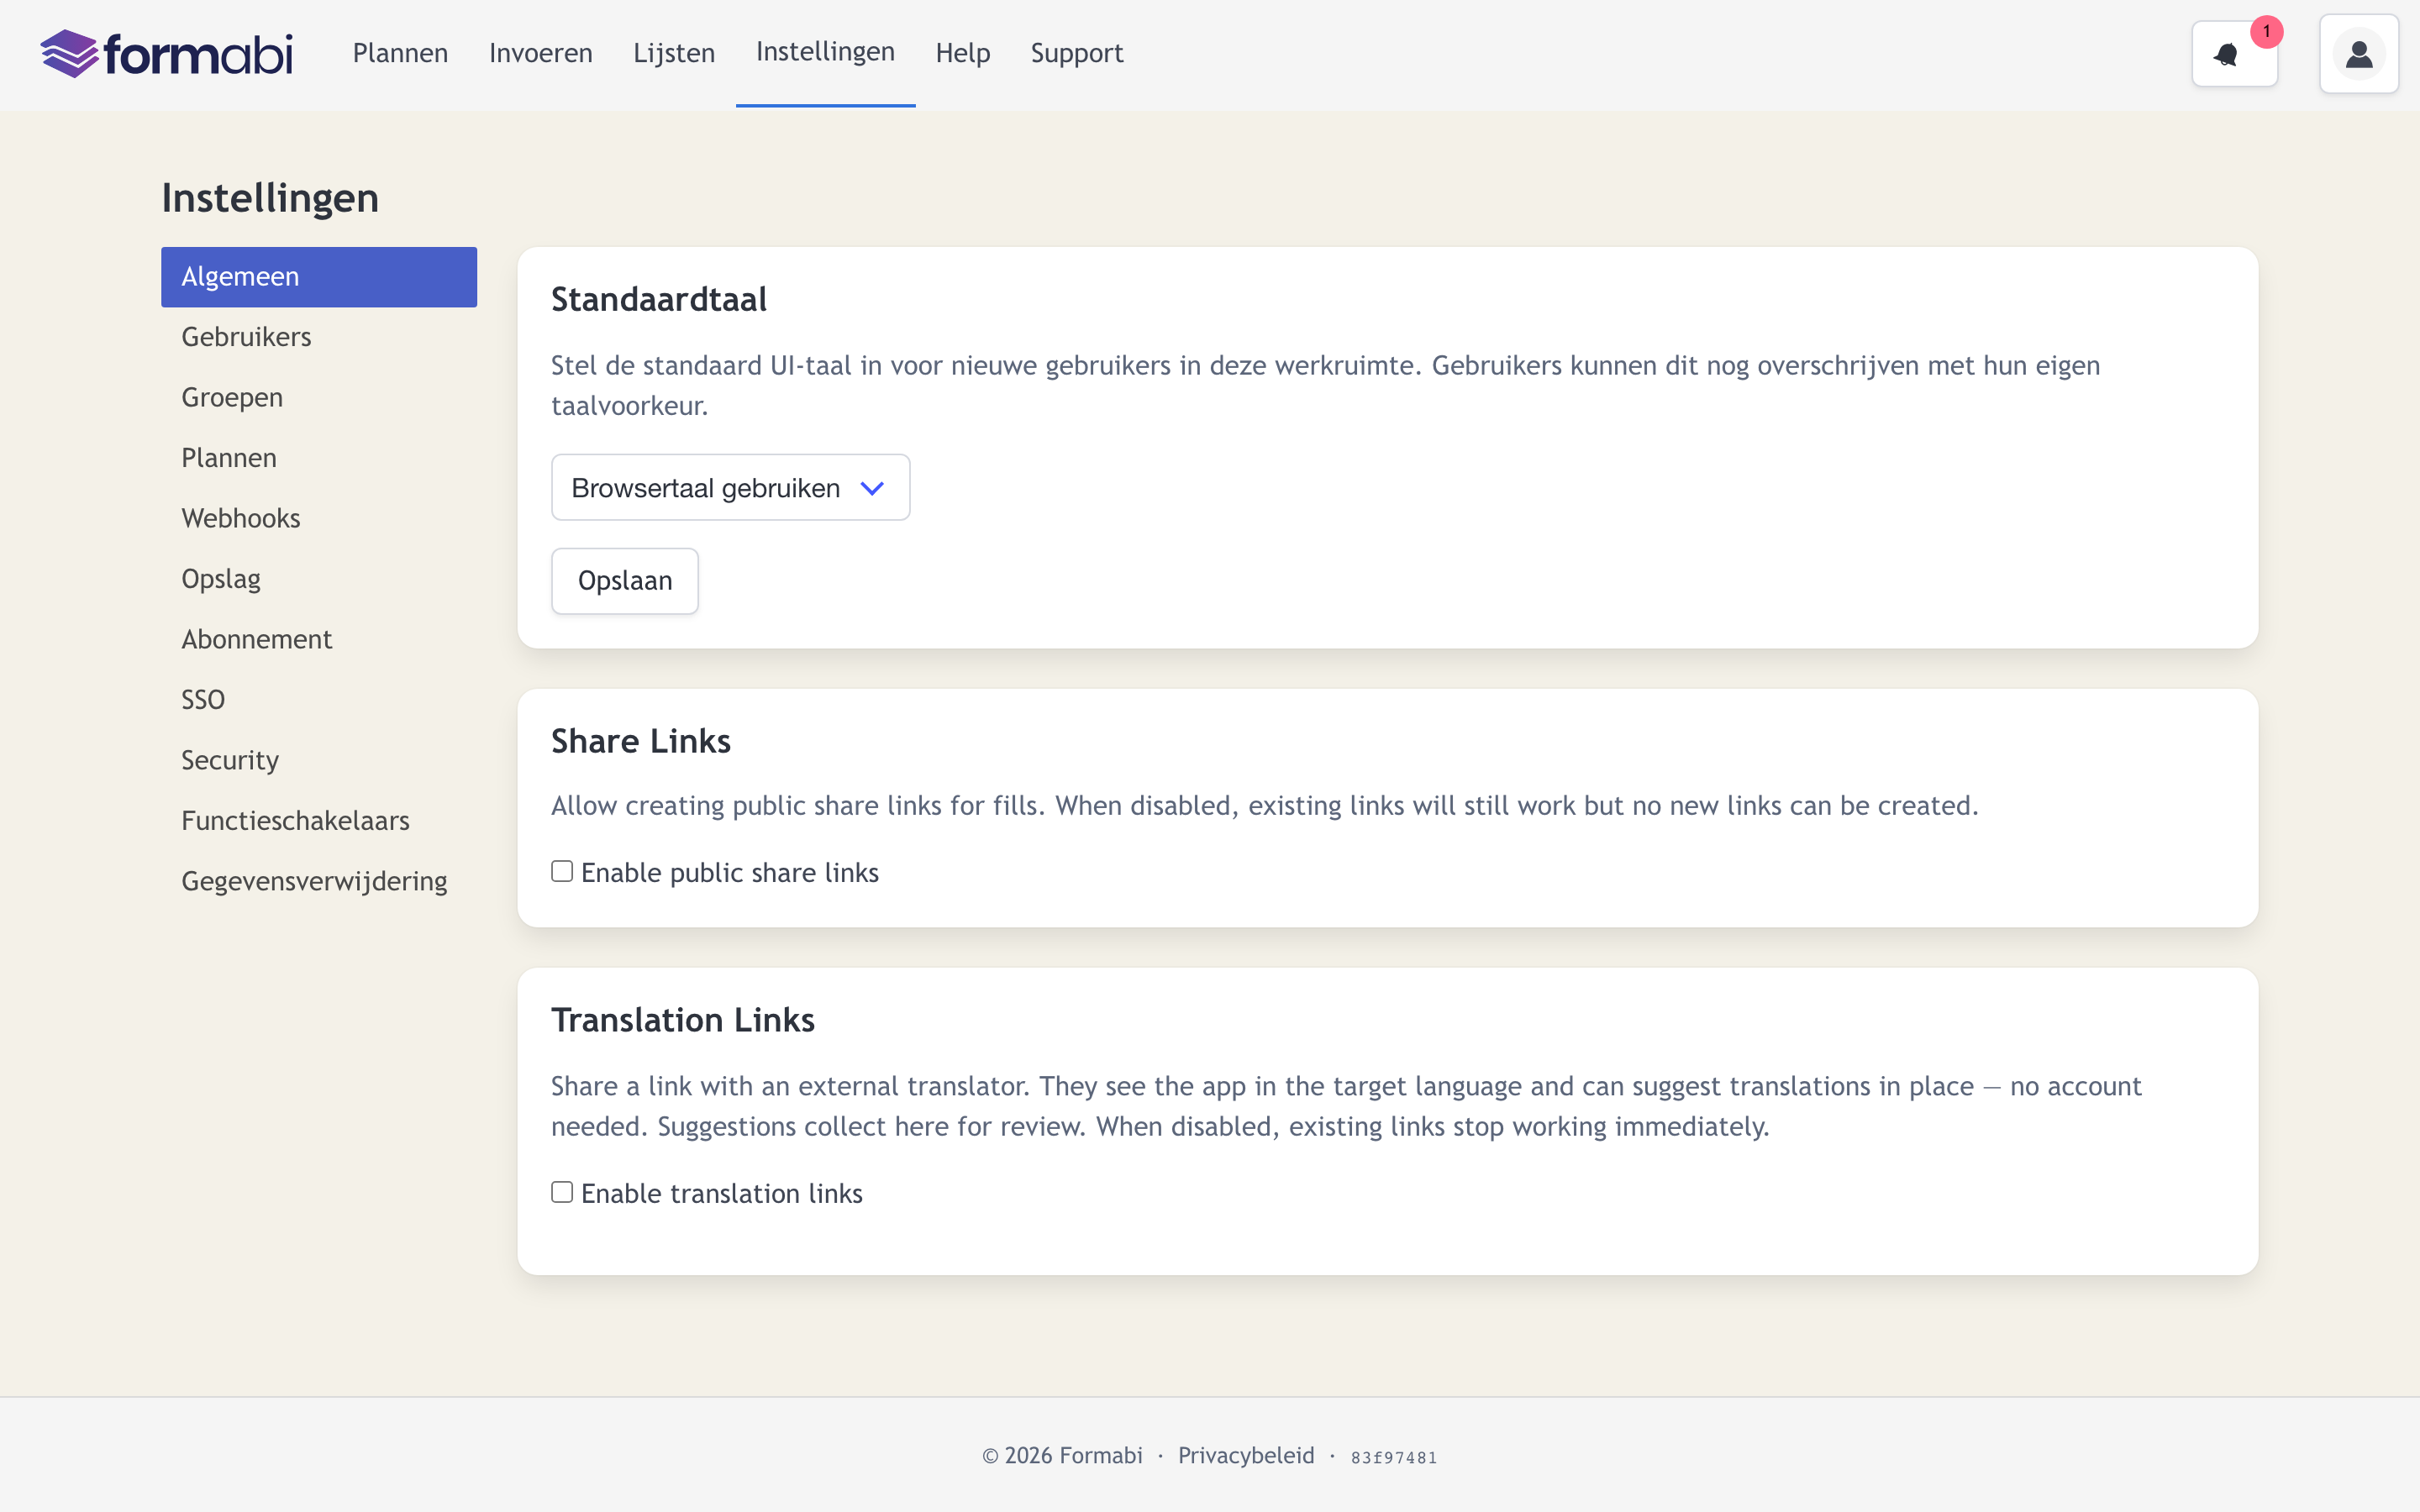Open the Help menu item
The width and height of the screenshot is (2420, 1512).
(962, 53)
